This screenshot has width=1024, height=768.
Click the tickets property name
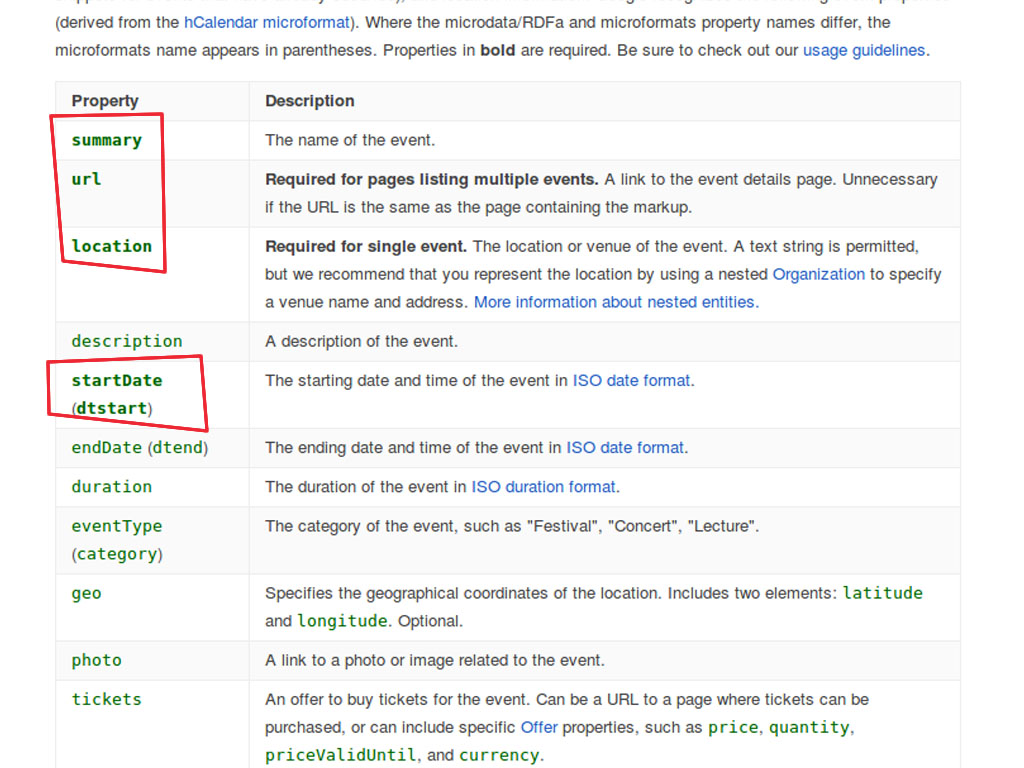pyautogui.click(x=106, y=699)
